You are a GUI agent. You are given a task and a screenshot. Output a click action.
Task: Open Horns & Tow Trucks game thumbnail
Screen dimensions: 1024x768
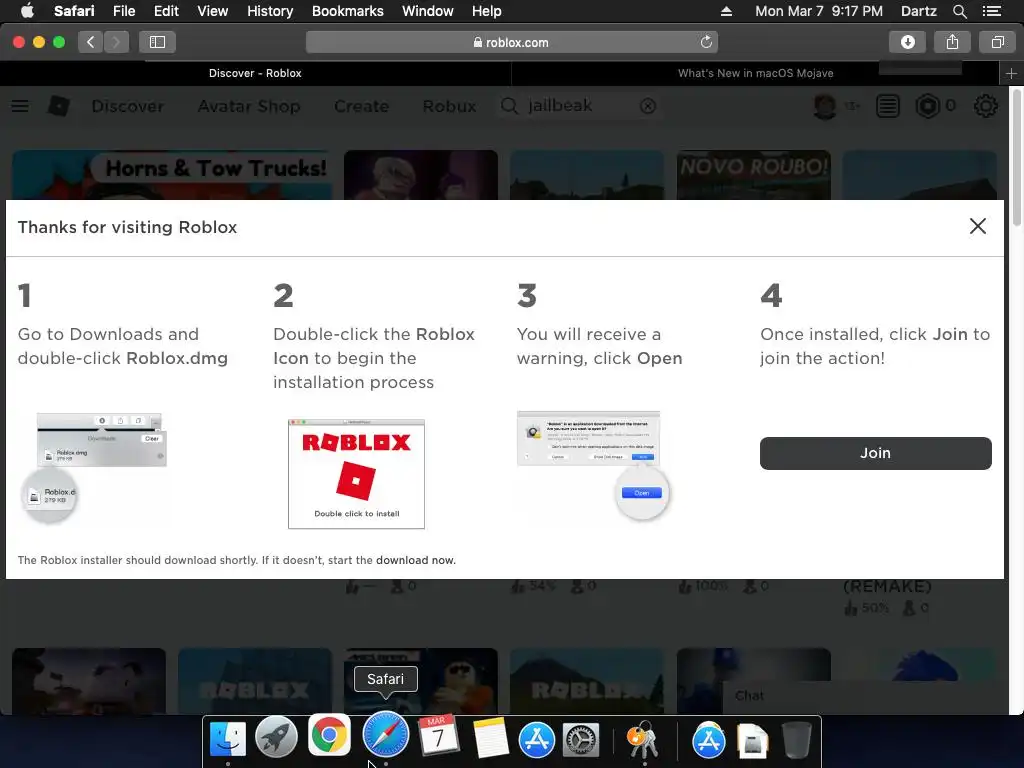172,175
